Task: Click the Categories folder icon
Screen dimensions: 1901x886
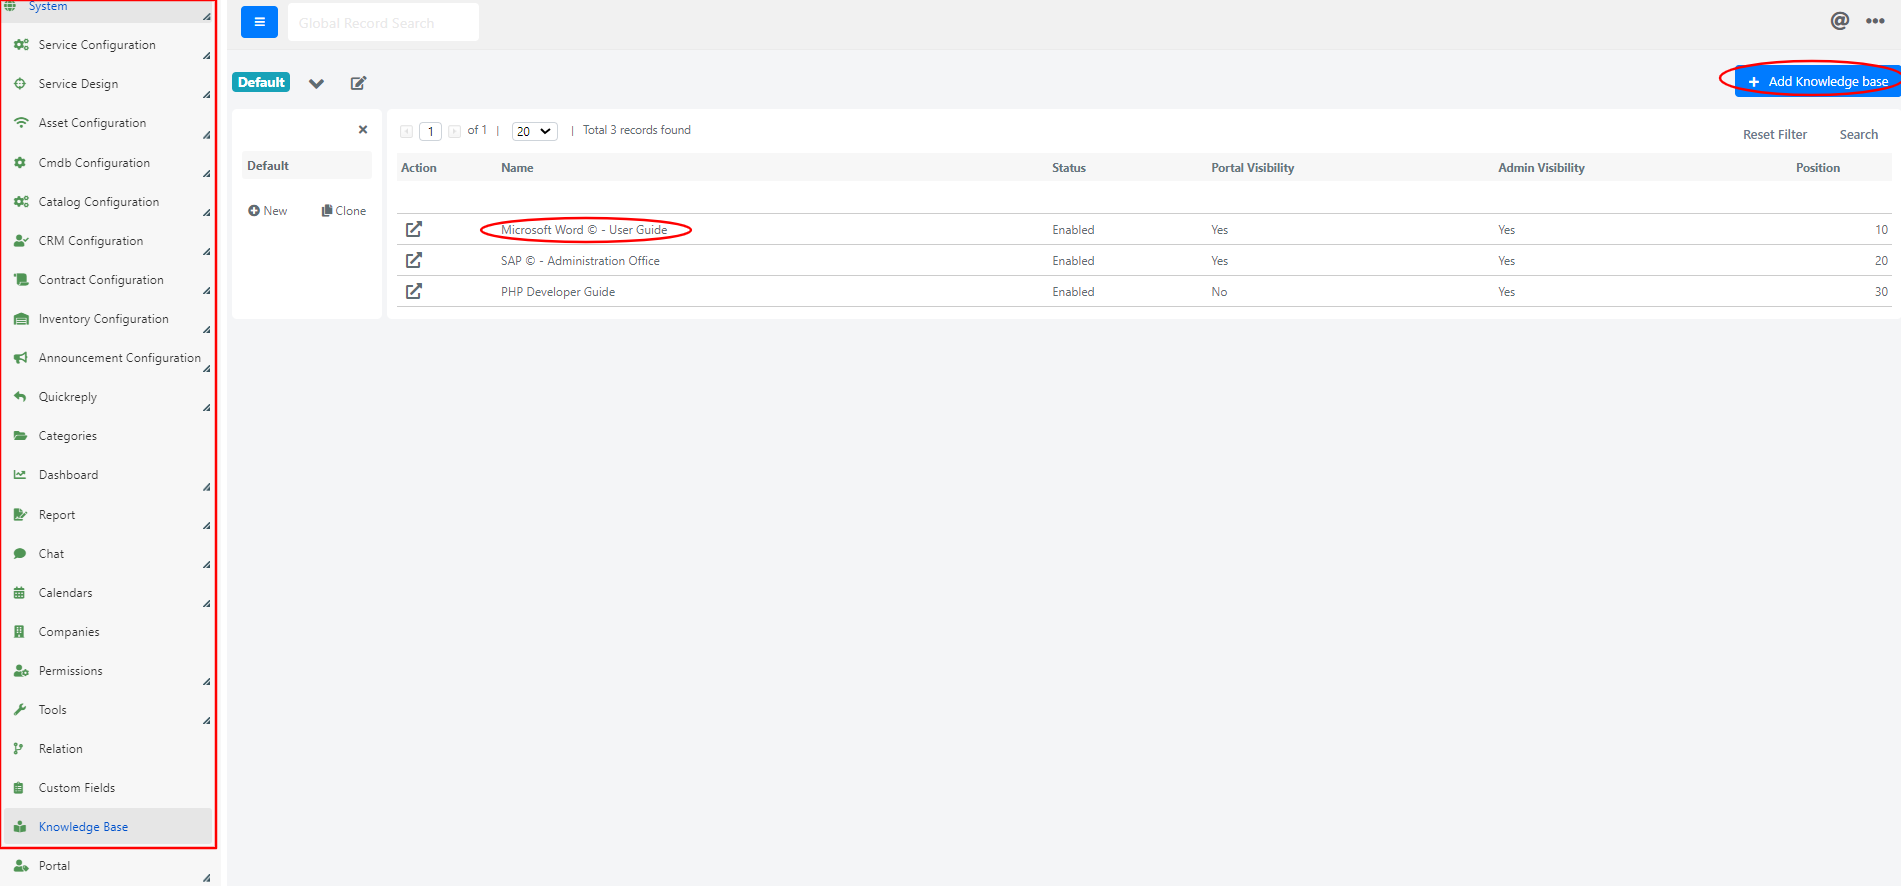Action: (x=20, y=436)
